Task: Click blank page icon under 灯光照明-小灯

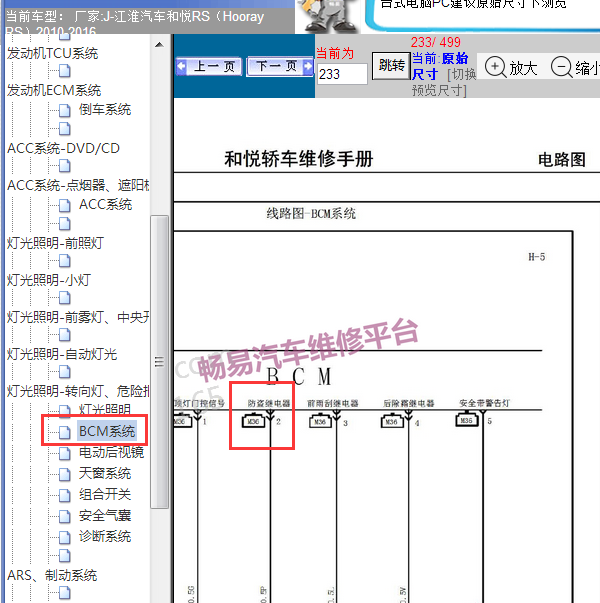Action: [x=65, y=298]
